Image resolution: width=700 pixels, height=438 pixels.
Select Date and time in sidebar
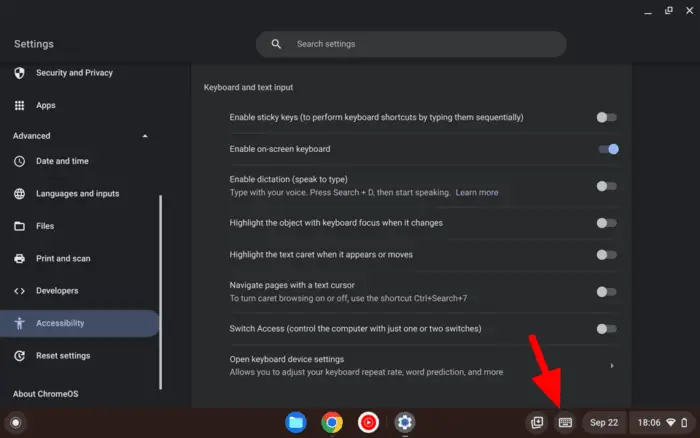[x=62, y=161]
